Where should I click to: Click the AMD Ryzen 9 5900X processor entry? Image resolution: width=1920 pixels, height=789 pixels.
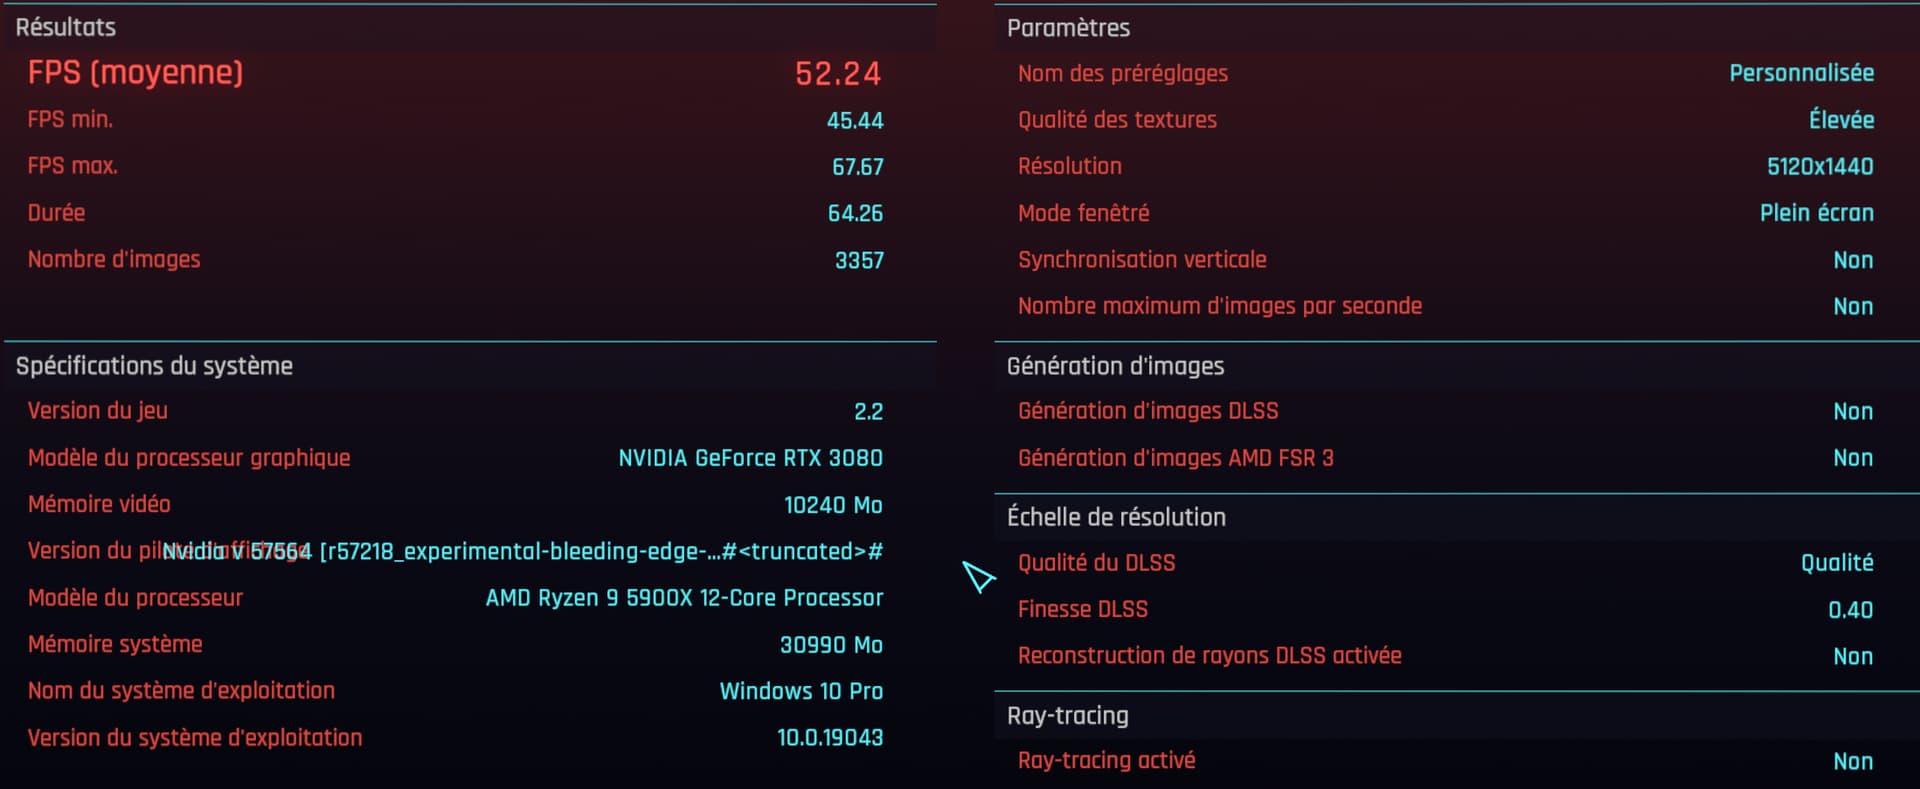[x=684, y=598]
